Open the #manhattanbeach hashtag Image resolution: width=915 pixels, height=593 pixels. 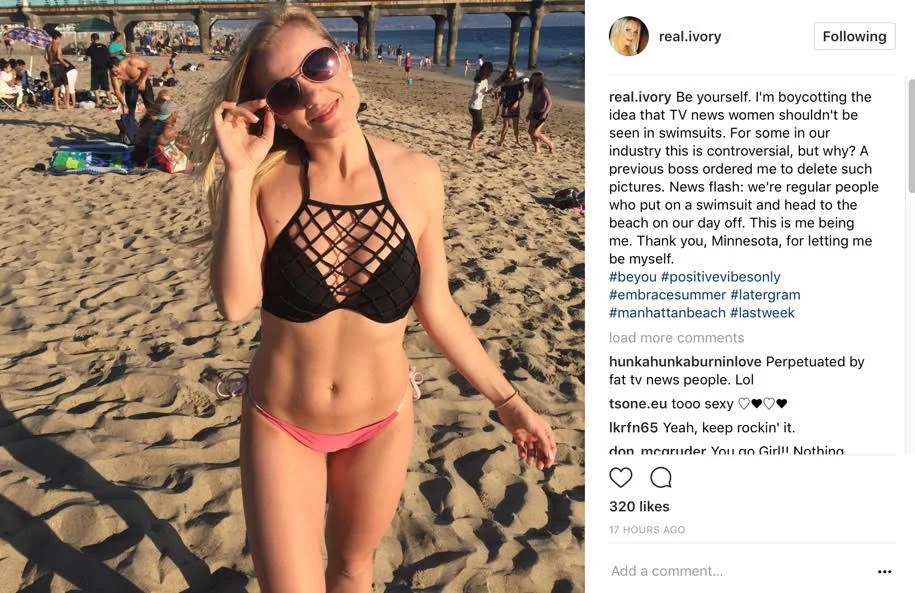(x=667, y=313)
